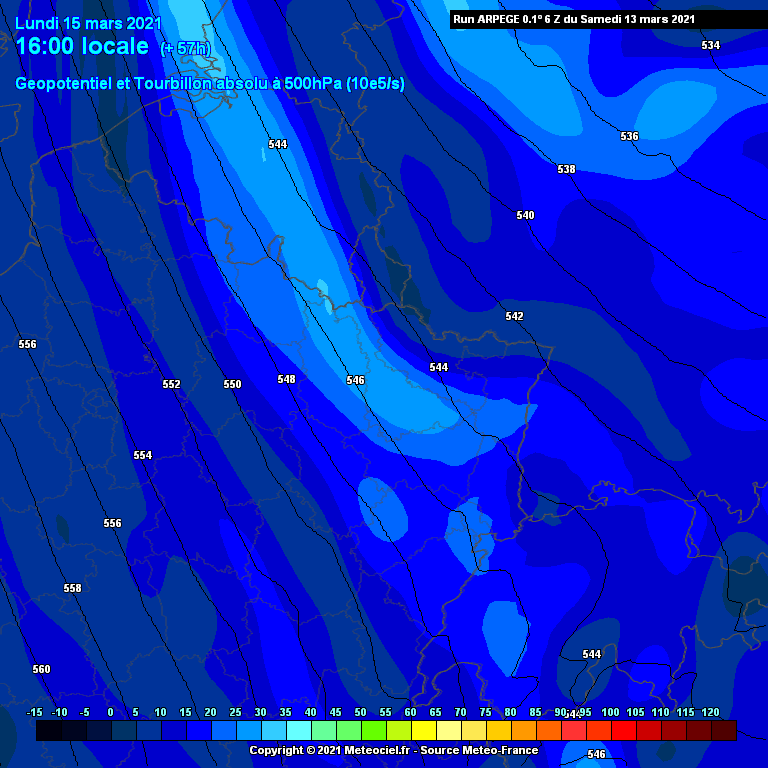Click the 534 contour label

pyautogui.click(x=710, y=46)
